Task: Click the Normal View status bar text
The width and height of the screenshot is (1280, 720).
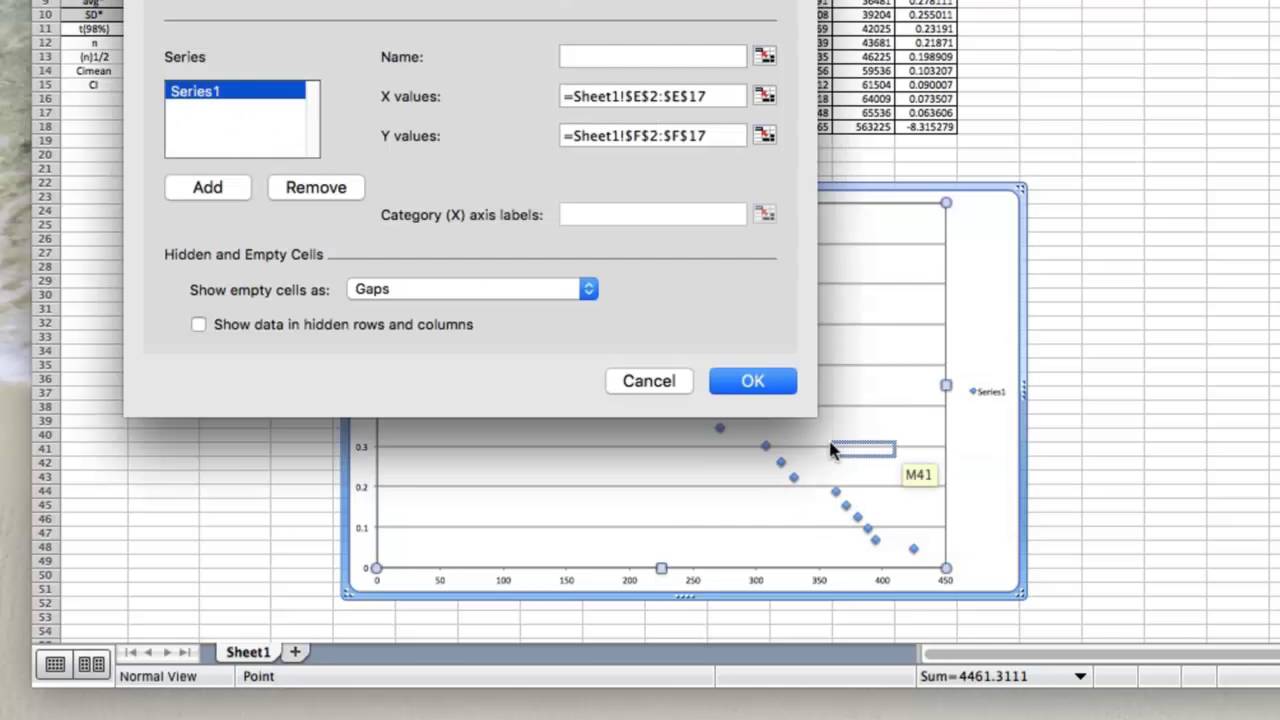Action: tap(158, 676)
